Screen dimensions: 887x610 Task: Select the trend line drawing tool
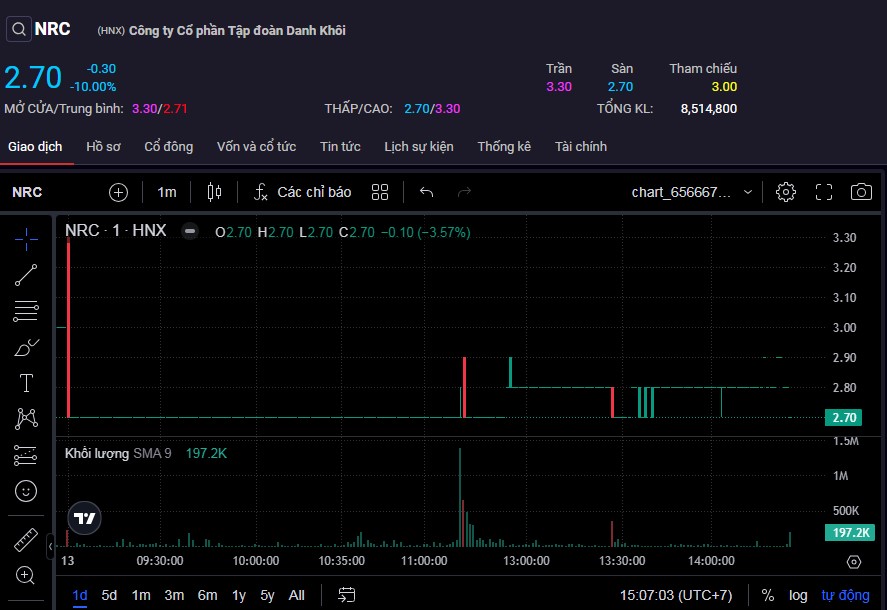(26, 275)
